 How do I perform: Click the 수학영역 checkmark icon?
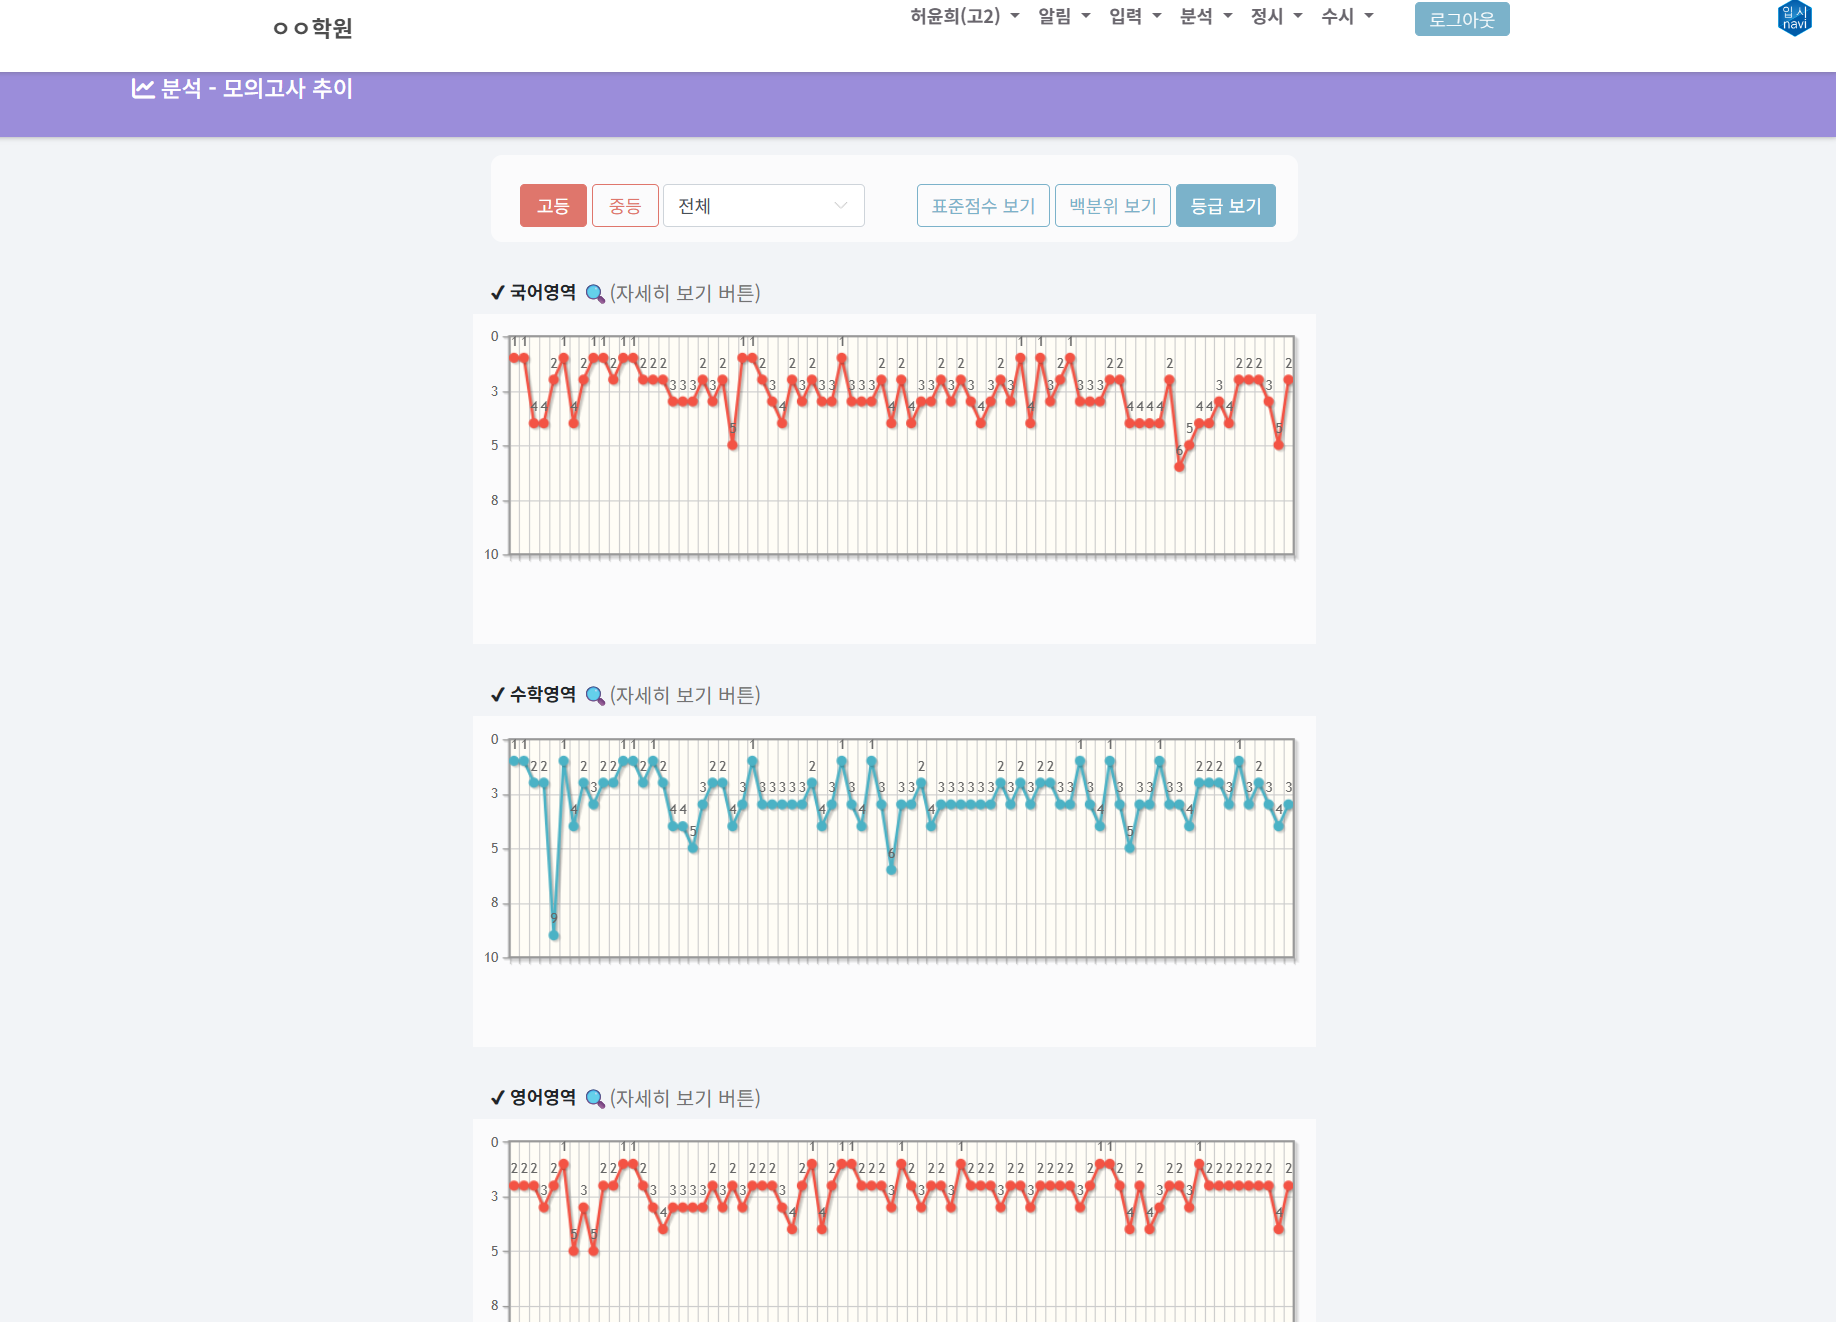click(x=497, y=695)
